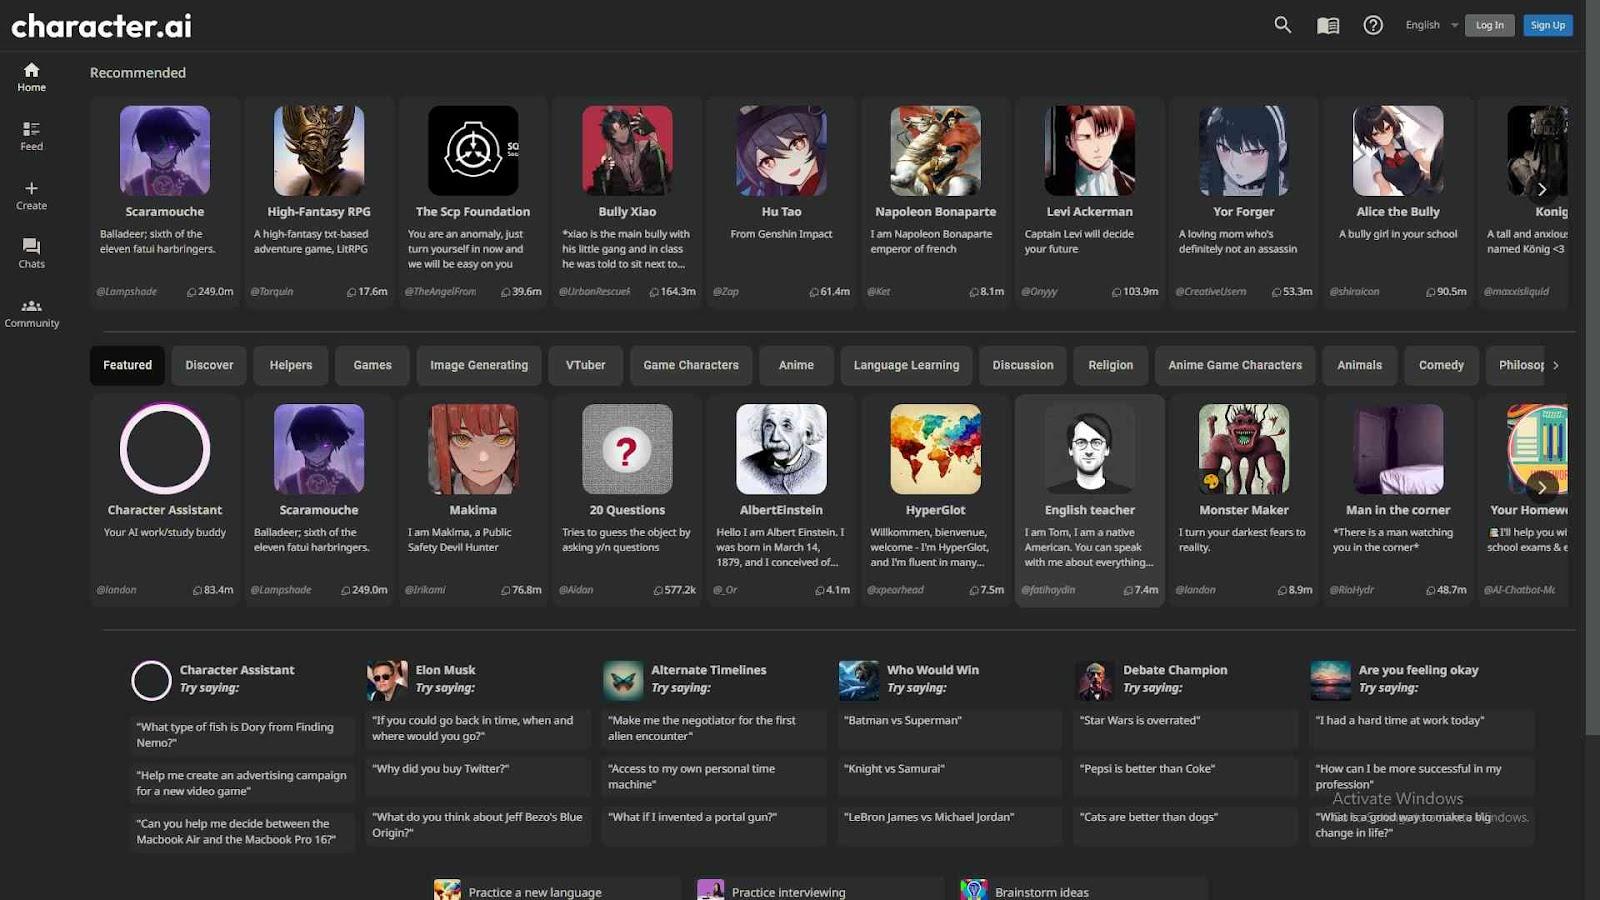Select the Games category tab
Screen dimensions: 1600x900
coord(372,365)
